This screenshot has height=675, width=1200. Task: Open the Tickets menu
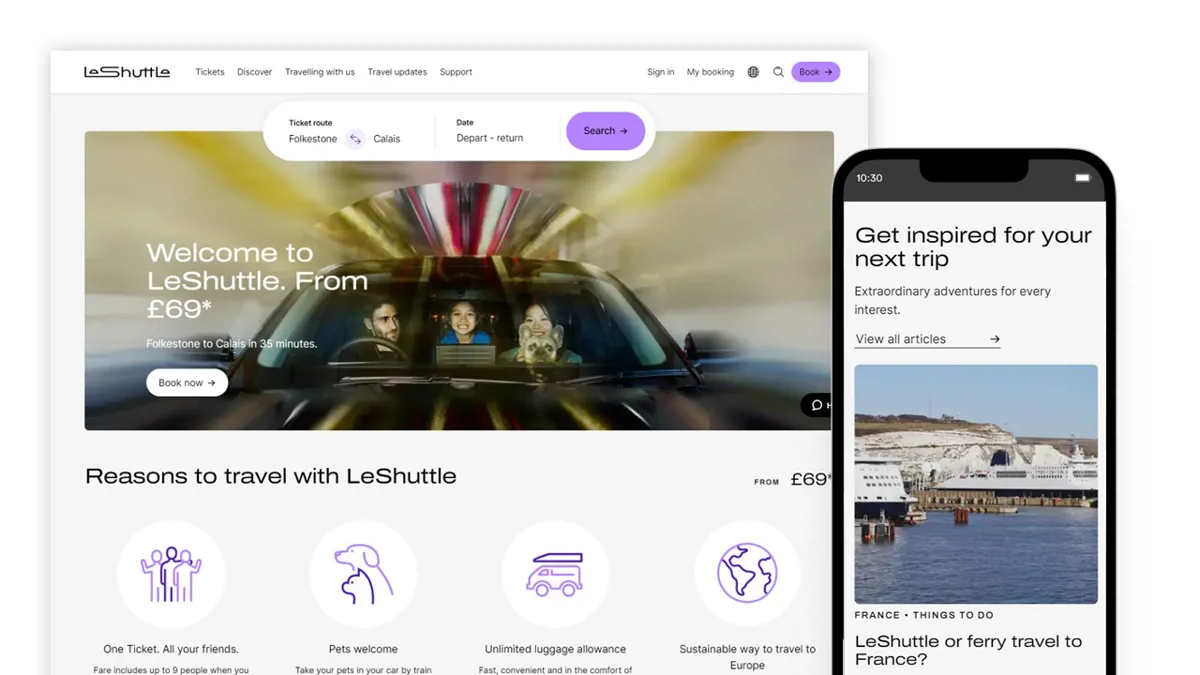coord(210,72)
